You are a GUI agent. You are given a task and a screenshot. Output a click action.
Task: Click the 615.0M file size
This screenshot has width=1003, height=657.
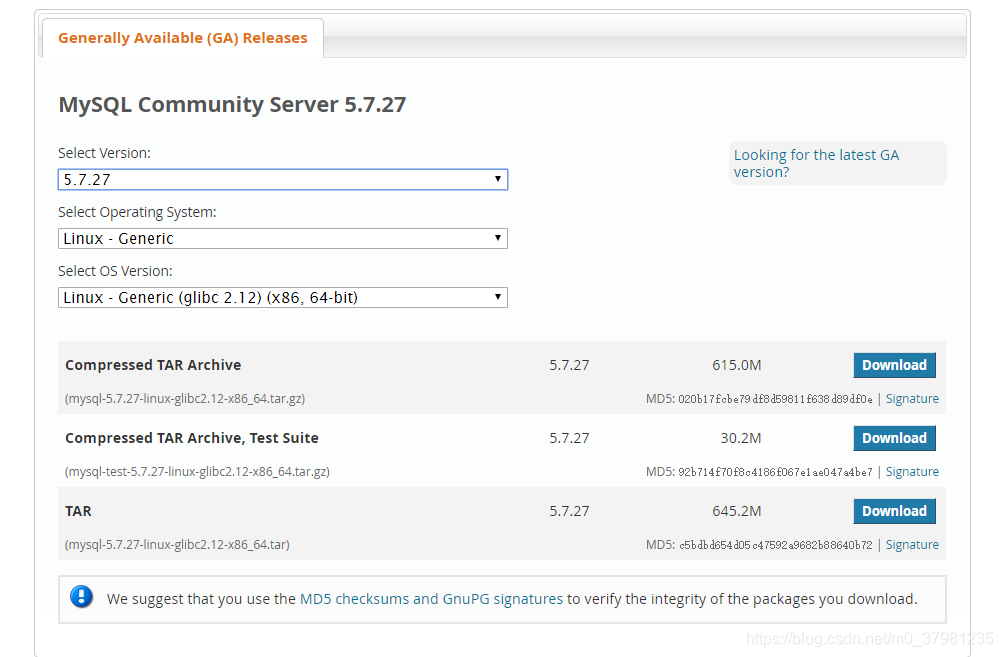pos(736,365)
